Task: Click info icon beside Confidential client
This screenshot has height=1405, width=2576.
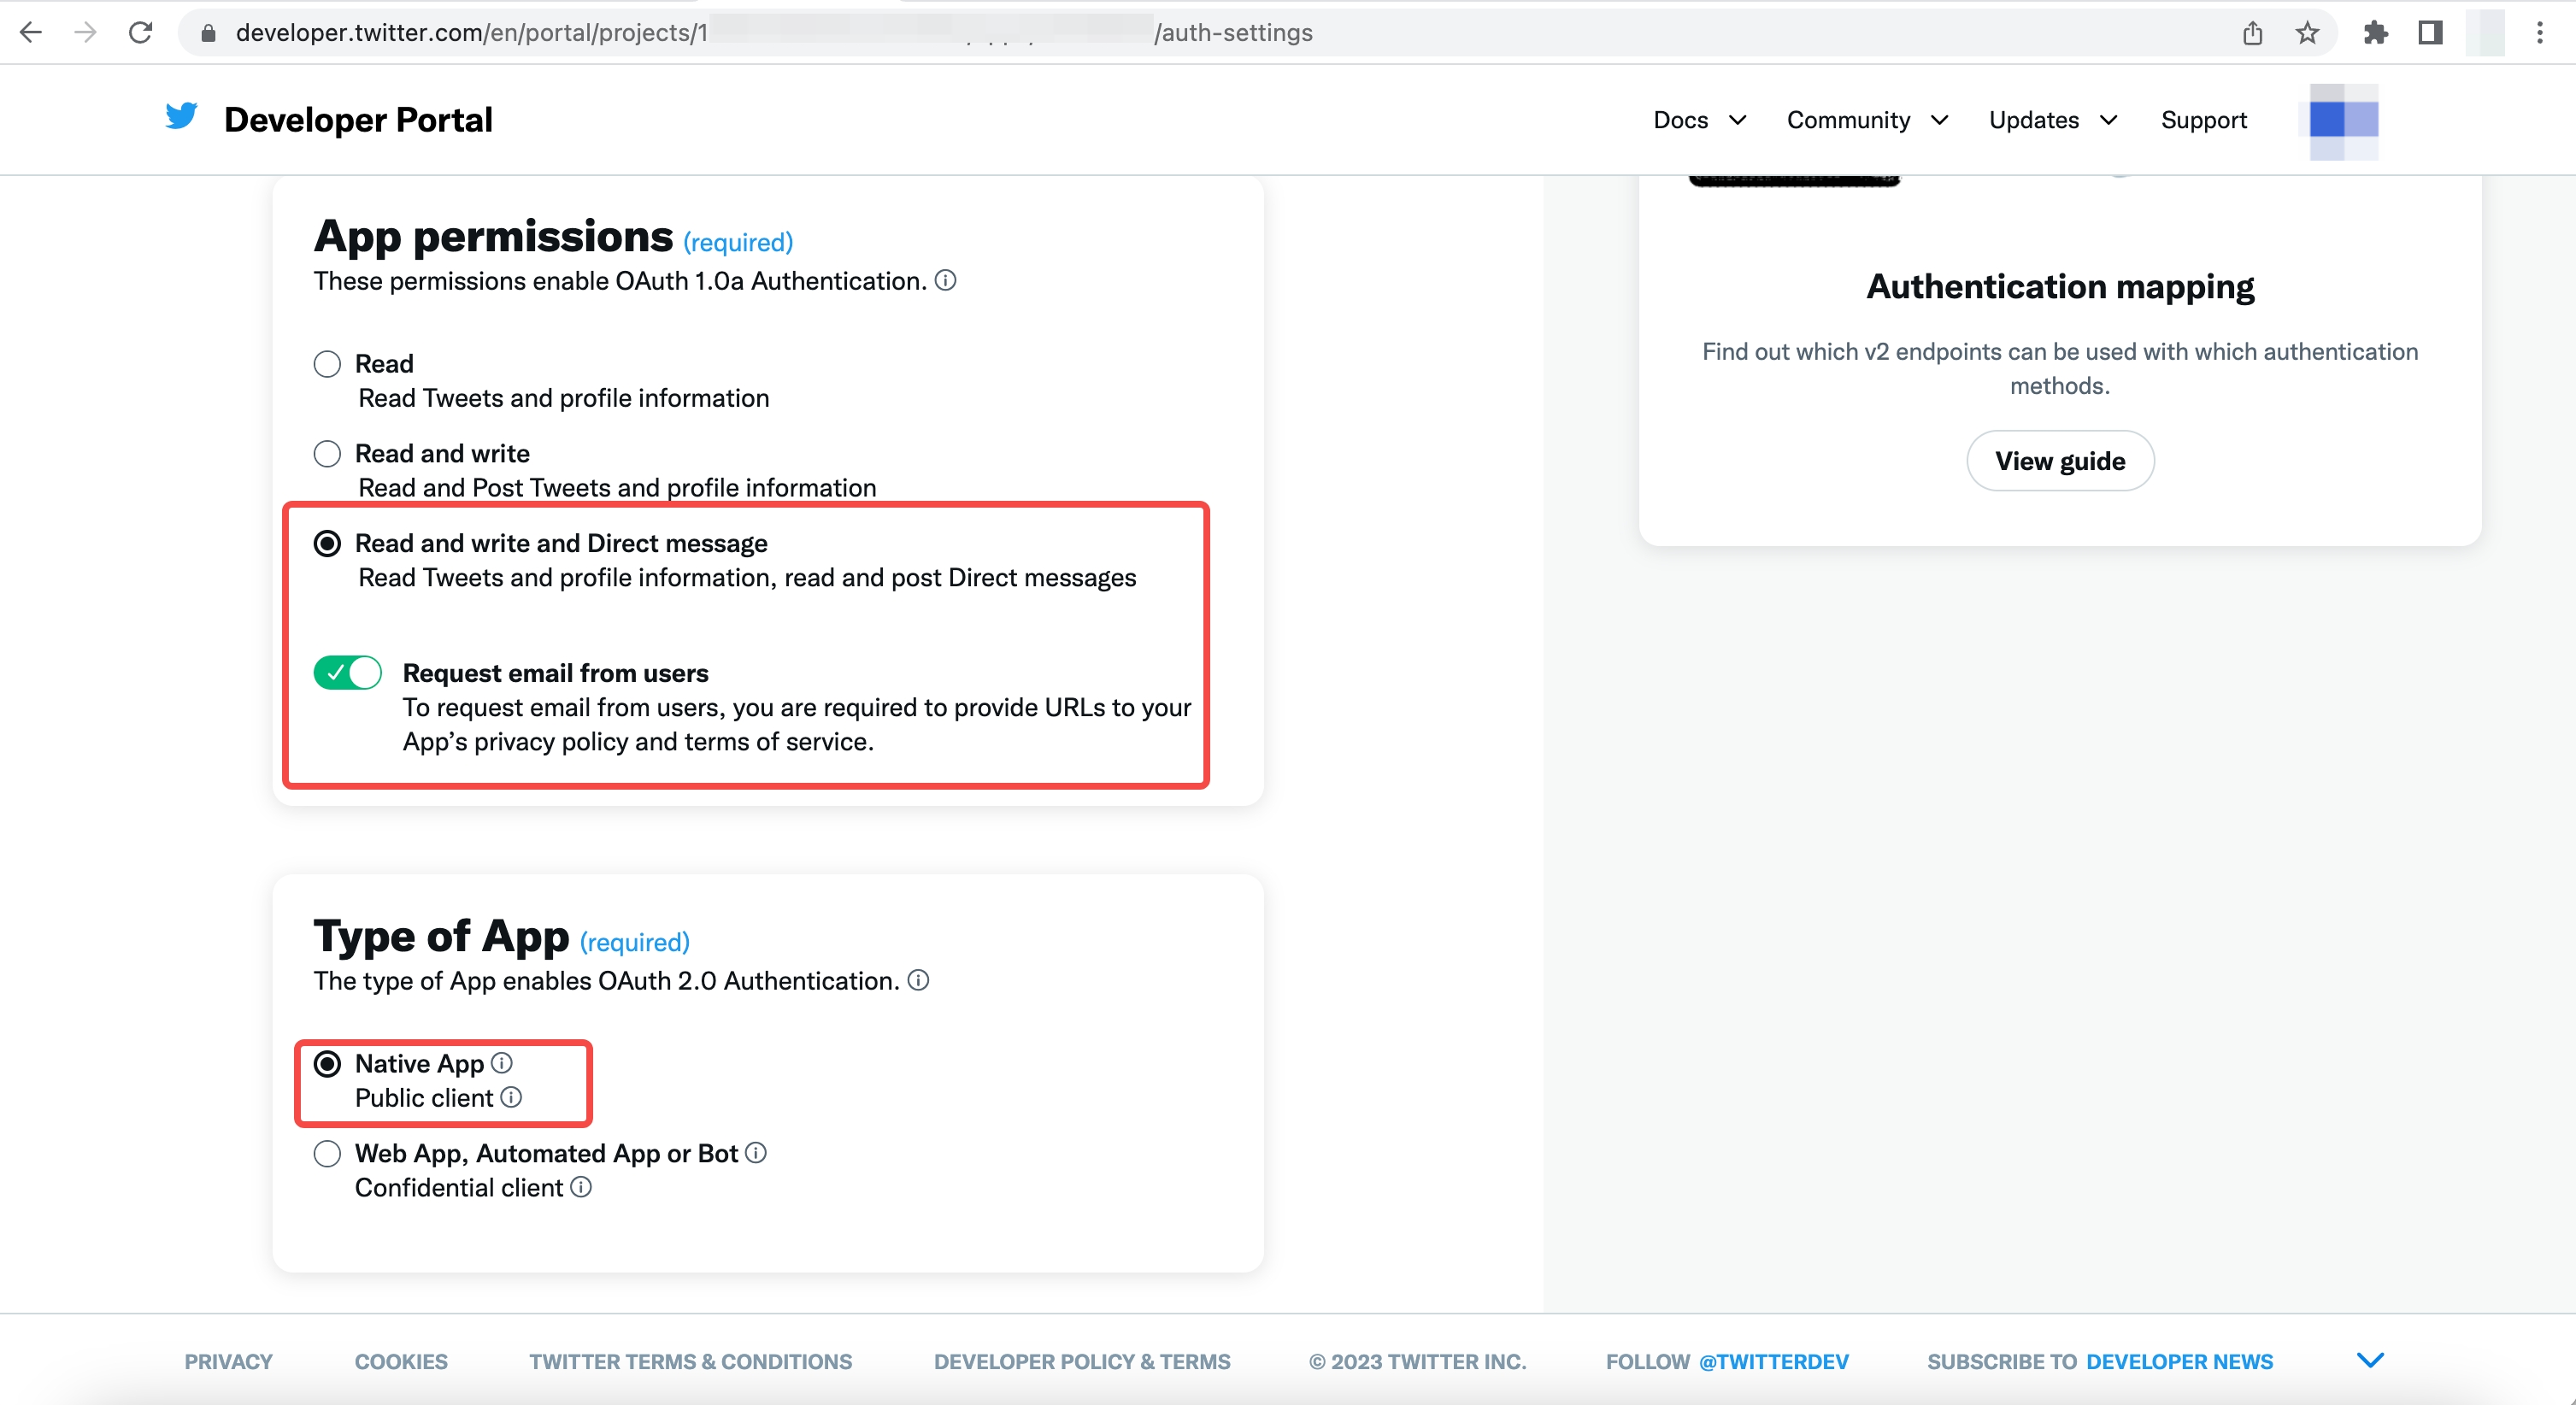Action: point(581,1187)
